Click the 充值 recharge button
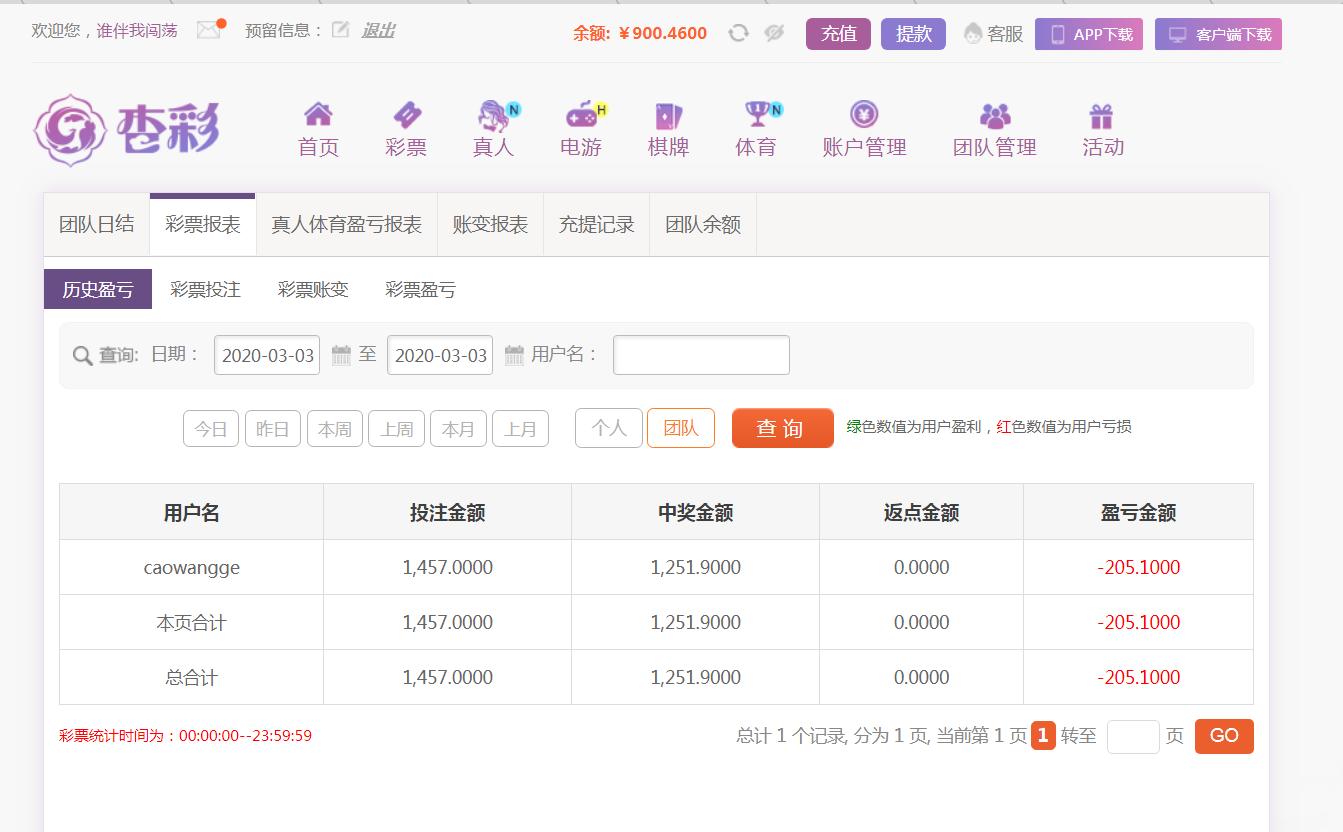The height and width of the screenshot is (832, 1343). point(838,34)
